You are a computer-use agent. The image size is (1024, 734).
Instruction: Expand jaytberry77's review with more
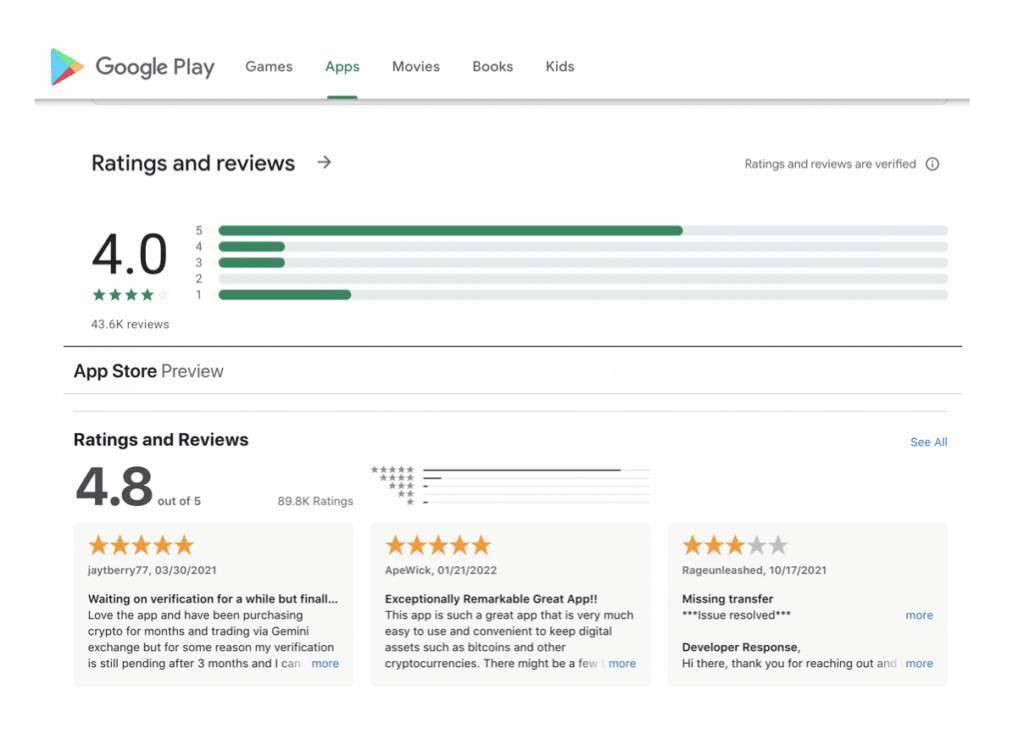click(325, 663)
